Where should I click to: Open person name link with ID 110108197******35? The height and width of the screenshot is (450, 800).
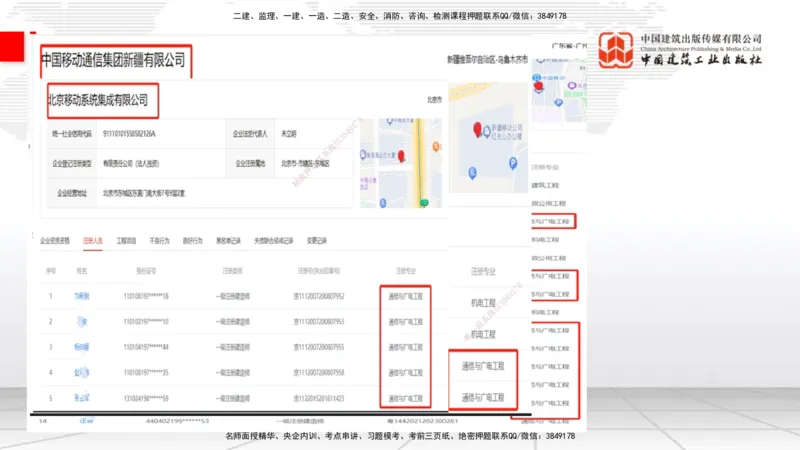[x=82, y=372]
